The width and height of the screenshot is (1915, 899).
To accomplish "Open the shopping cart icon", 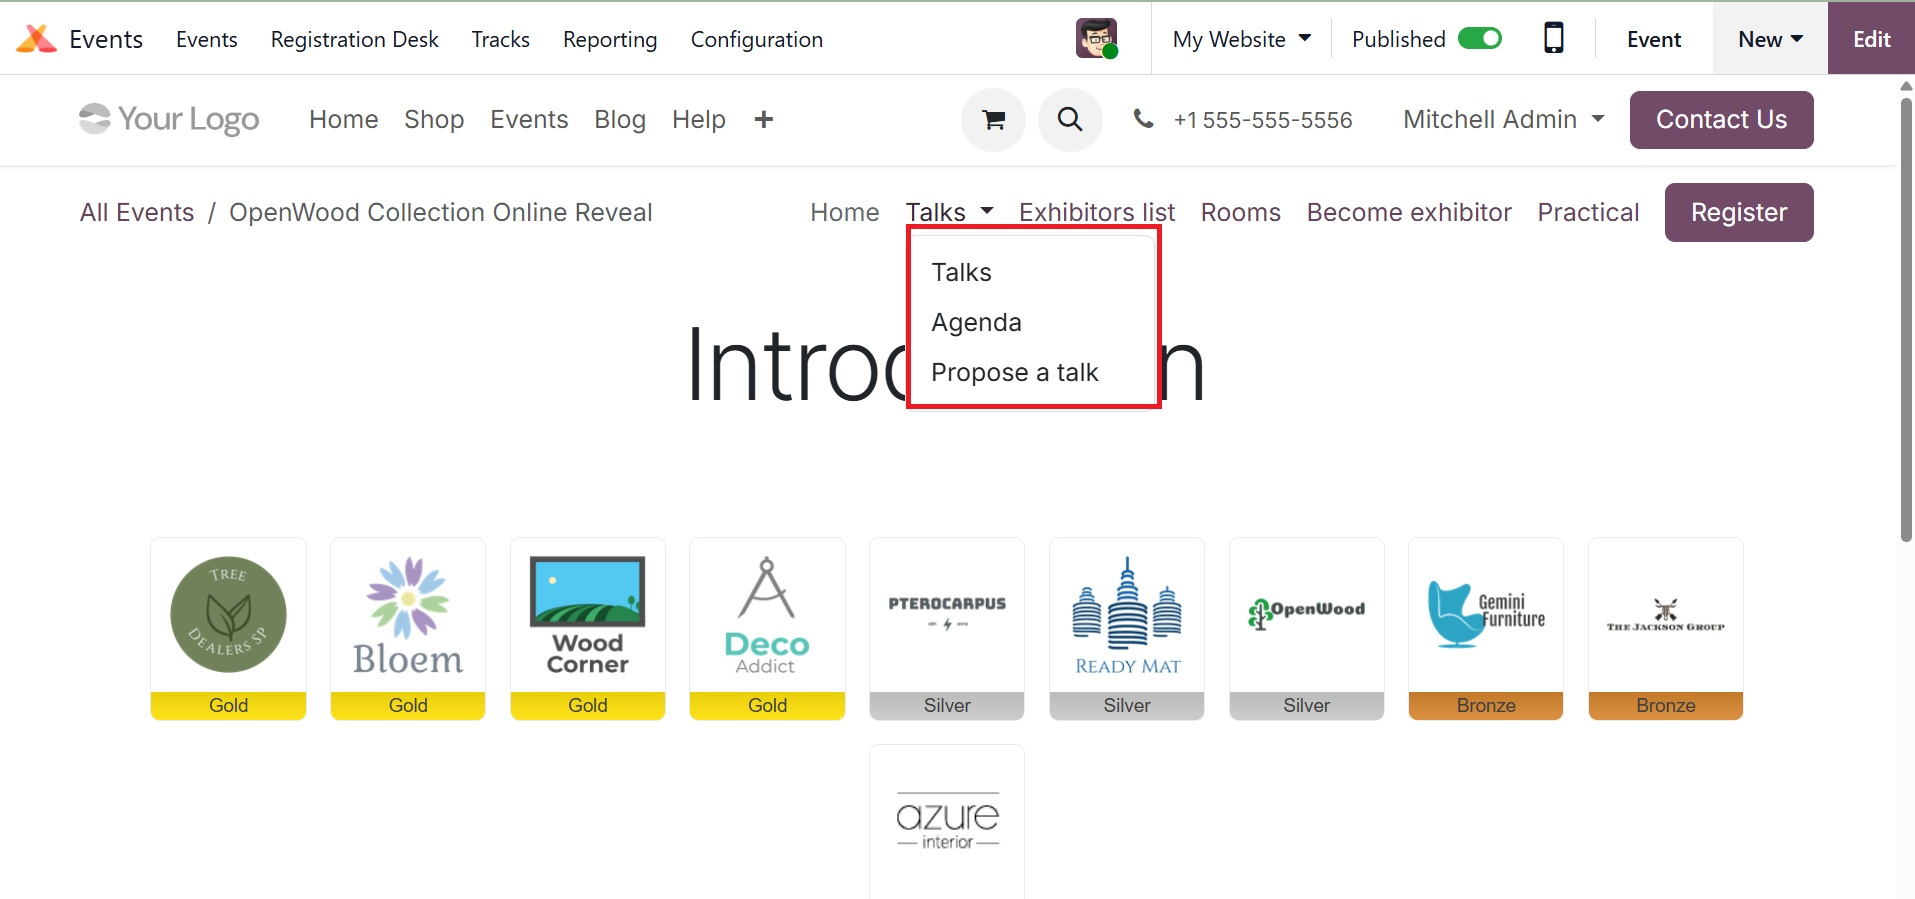I will click(993, 120).
